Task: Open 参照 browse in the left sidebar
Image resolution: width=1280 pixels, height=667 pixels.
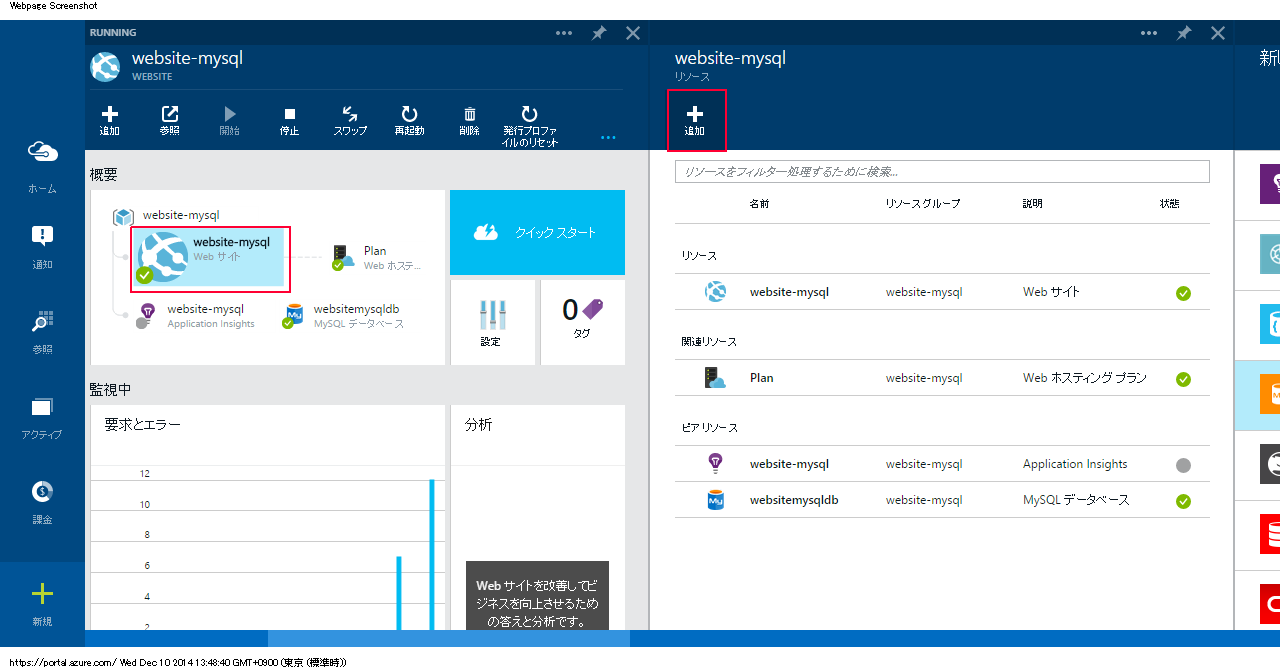Action: point(42,332)
